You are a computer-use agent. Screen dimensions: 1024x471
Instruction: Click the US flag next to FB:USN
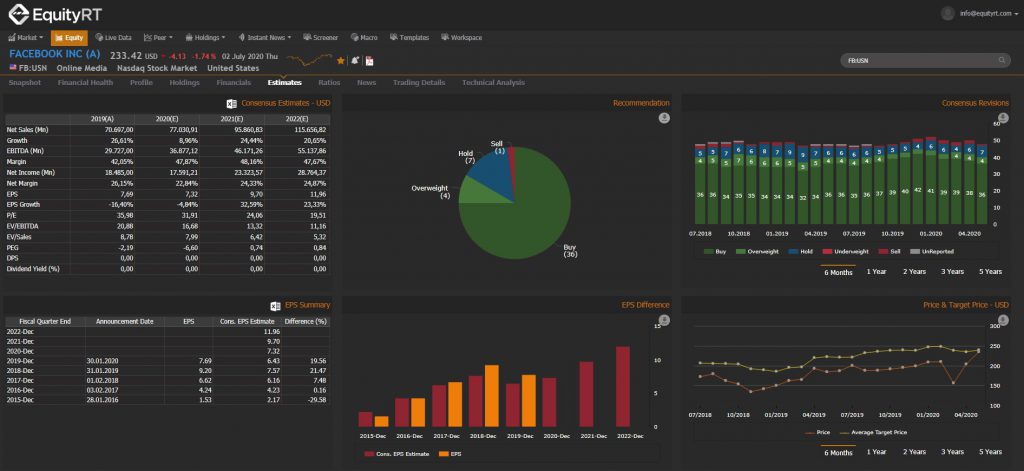coord(13,68)
